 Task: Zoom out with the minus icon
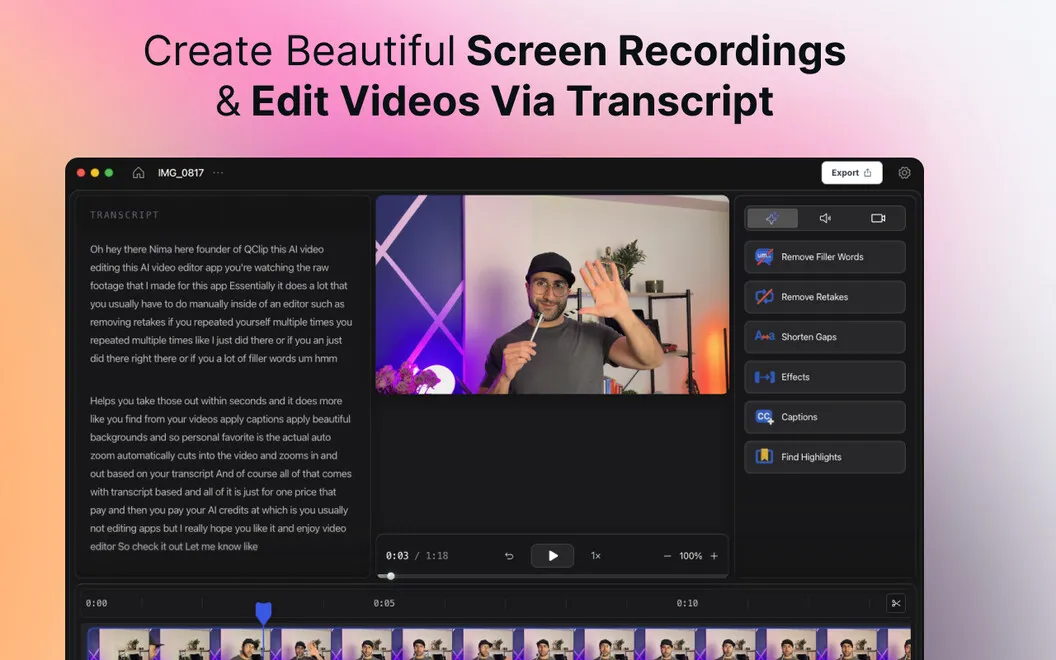[667, 556]
